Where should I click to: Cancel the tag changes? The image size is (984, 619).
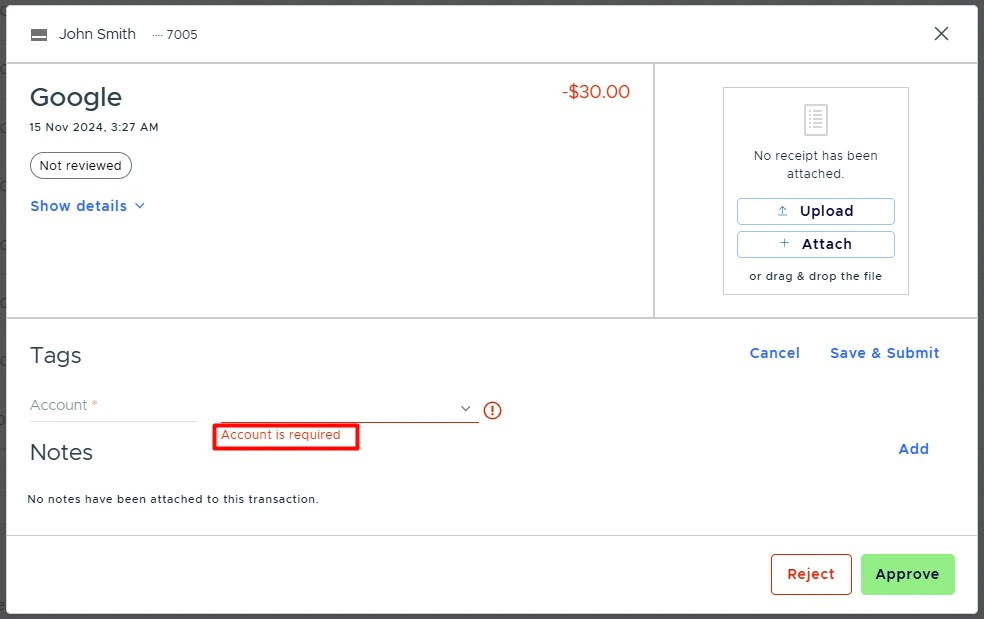(774, 352)
